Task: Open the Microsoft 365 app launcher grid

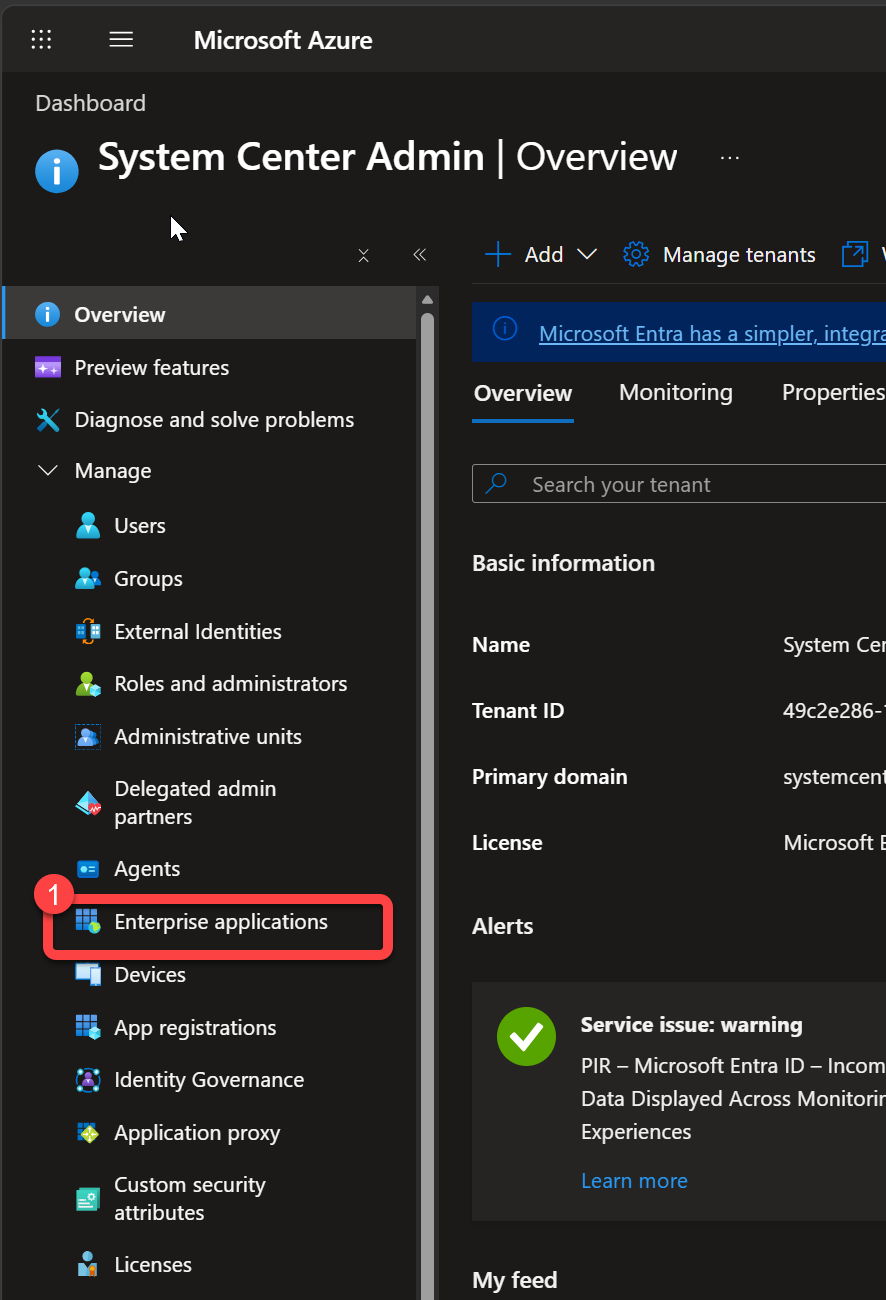Action: (41, 40)
